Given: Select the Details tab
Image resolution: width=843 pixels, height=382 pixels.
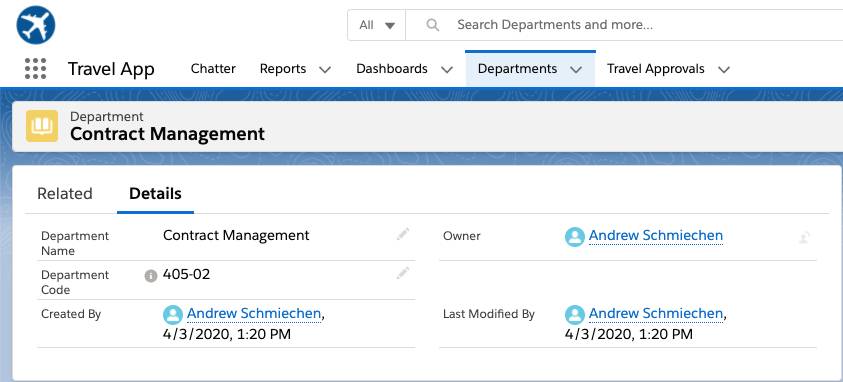Looking at the screenshot, I should pos(155,193).
